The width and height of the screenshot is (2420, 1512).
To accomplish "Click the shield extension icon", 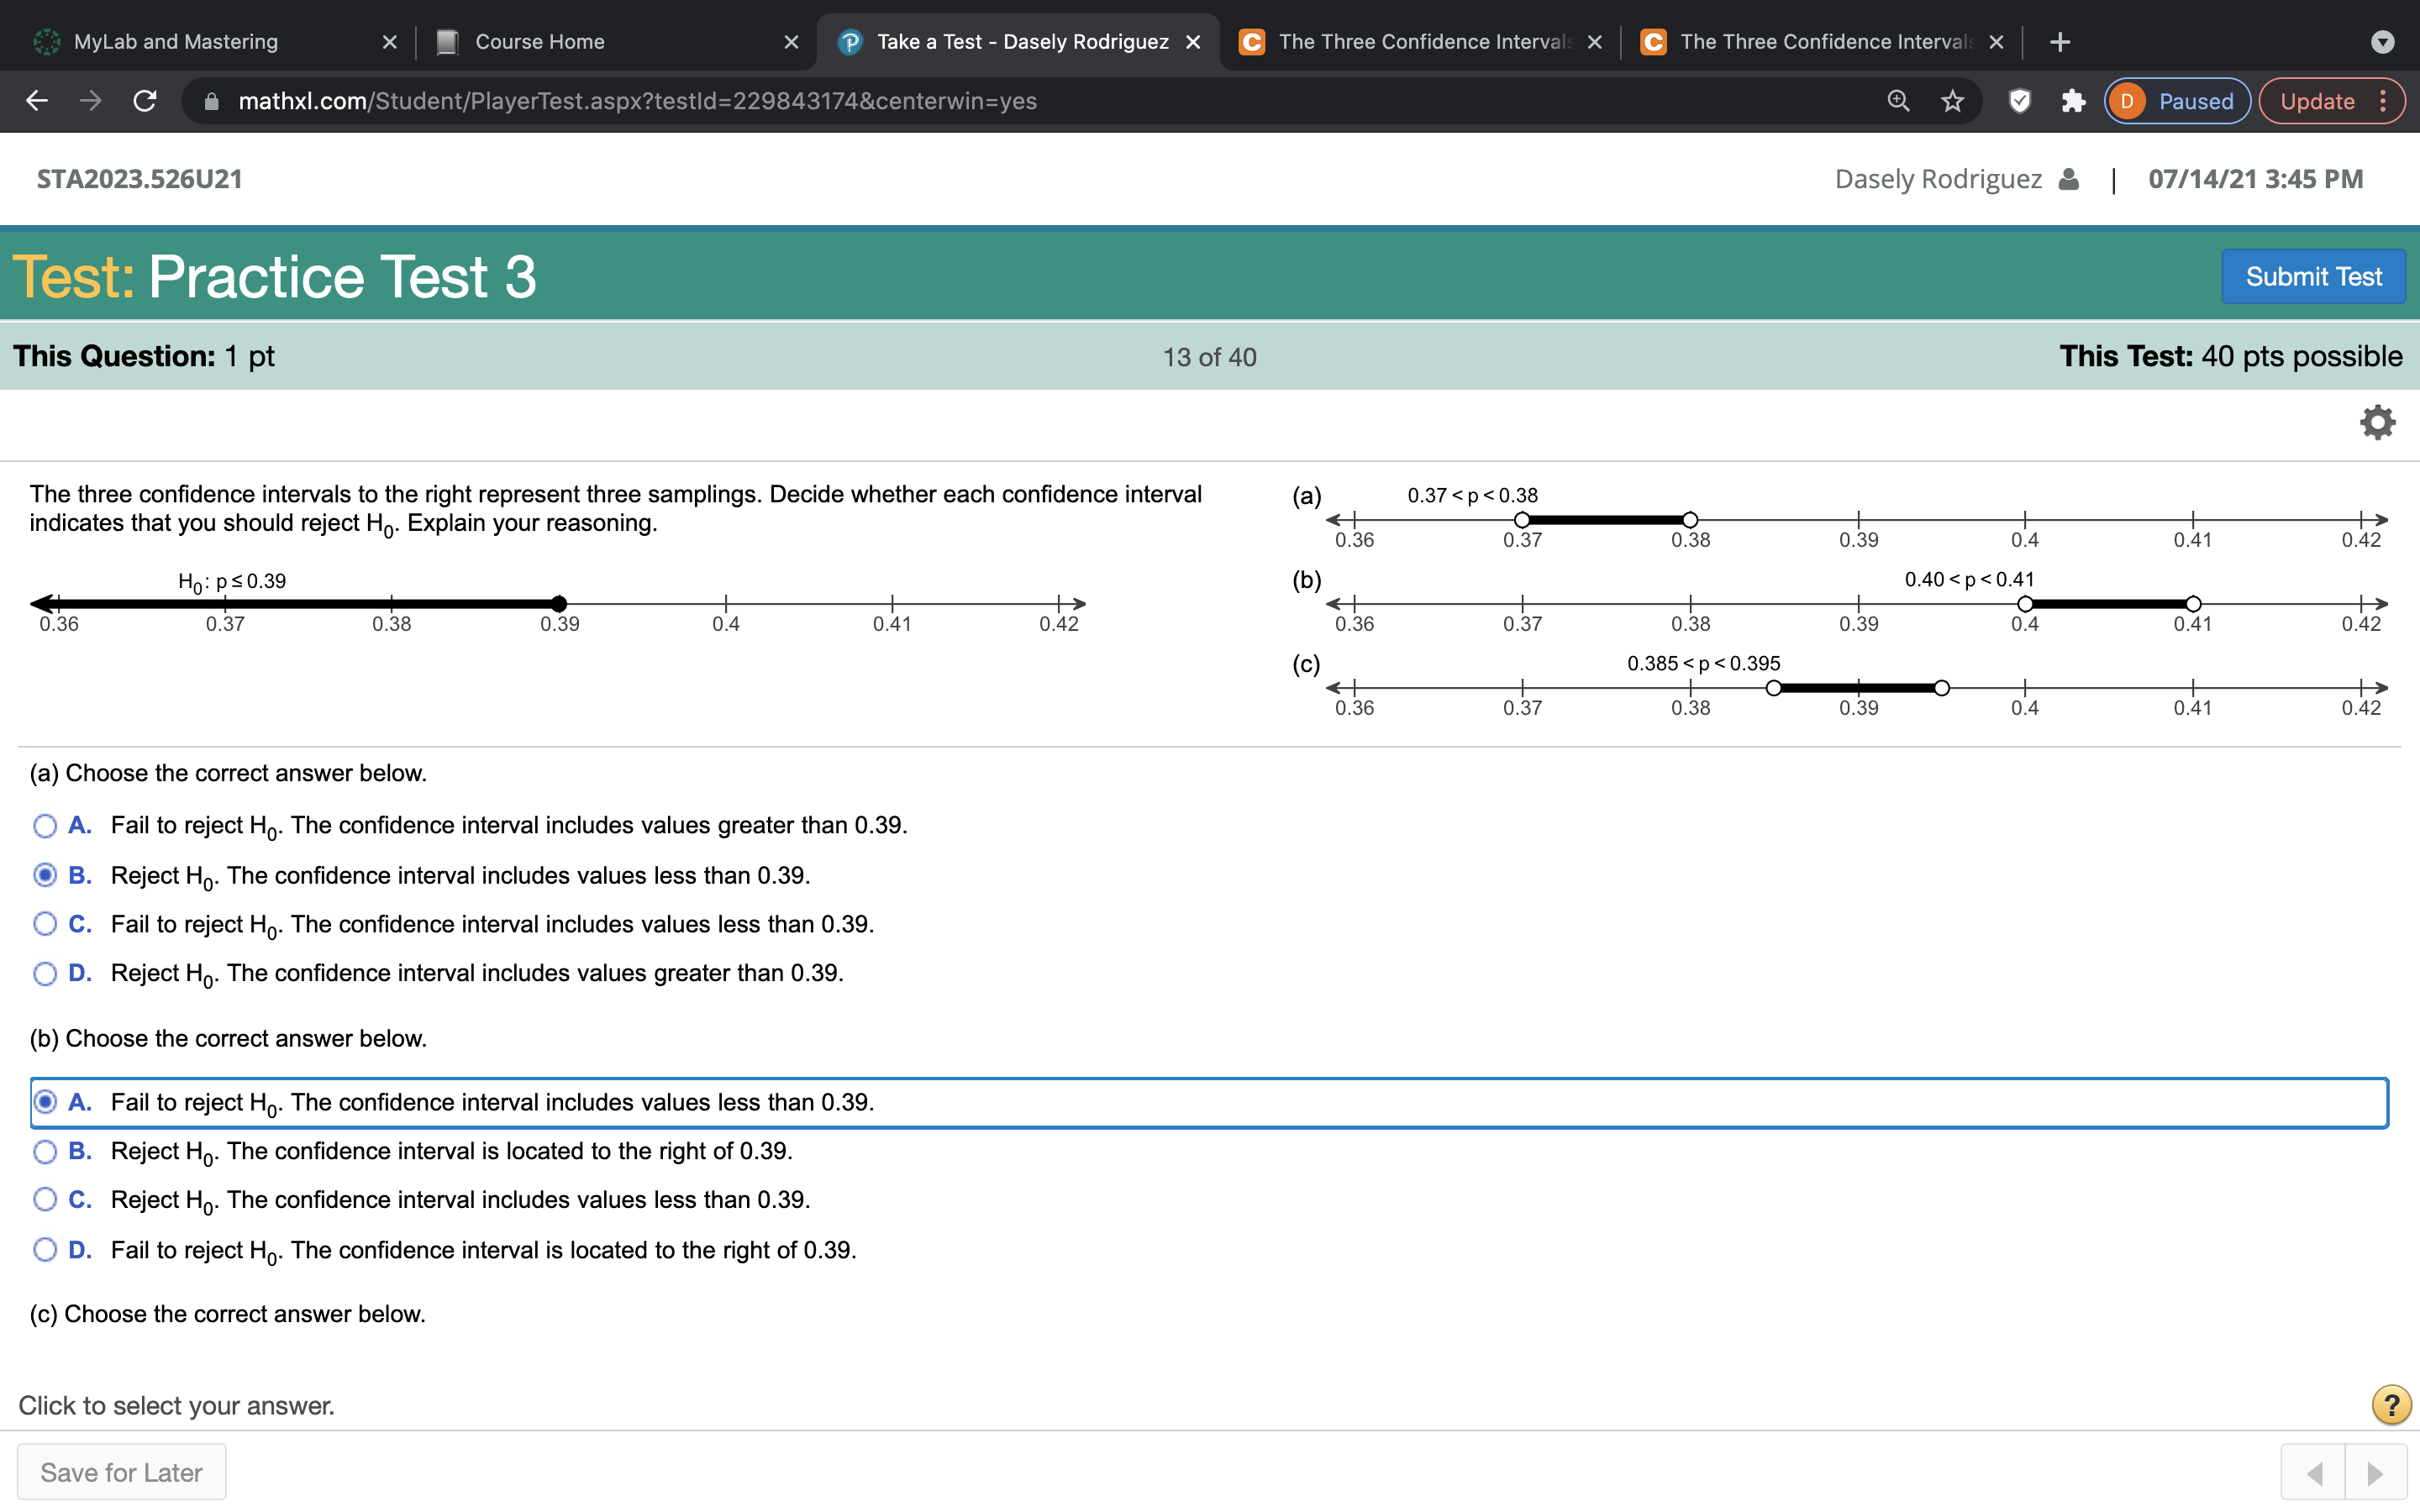I will (x=2019, y=101).
